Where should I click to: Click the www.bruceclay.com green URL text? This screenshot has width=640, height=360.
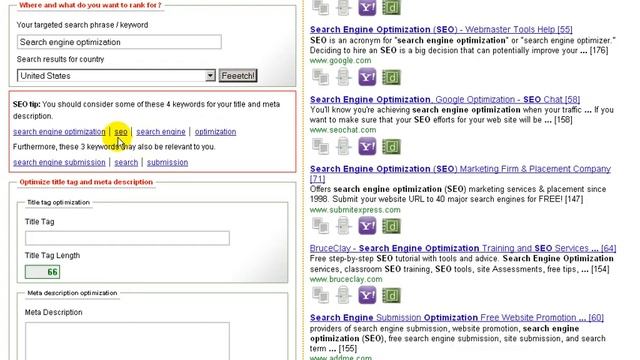(346, 279)
